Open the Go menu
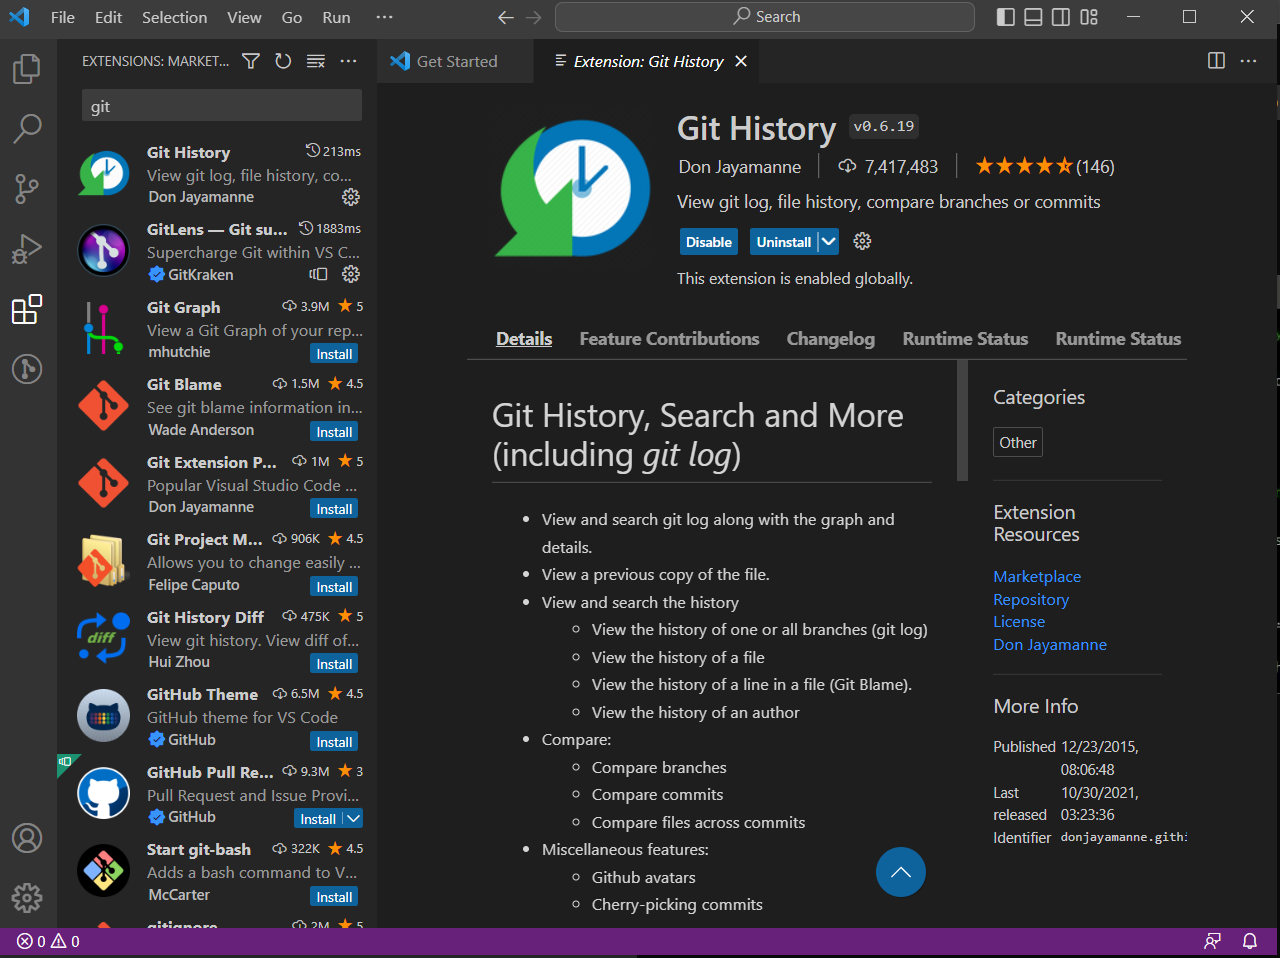The image size is (1280, 958). [292, 17]
